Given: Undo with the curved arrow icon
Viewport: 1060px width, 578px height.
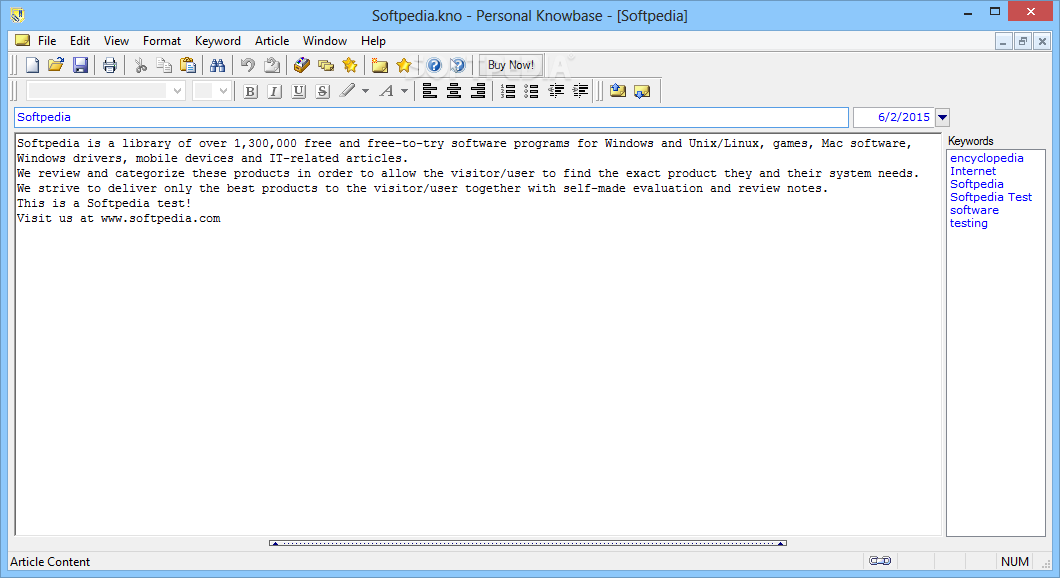Looking at the screenshot, I should pyautogui.click(x=247, y=65).
